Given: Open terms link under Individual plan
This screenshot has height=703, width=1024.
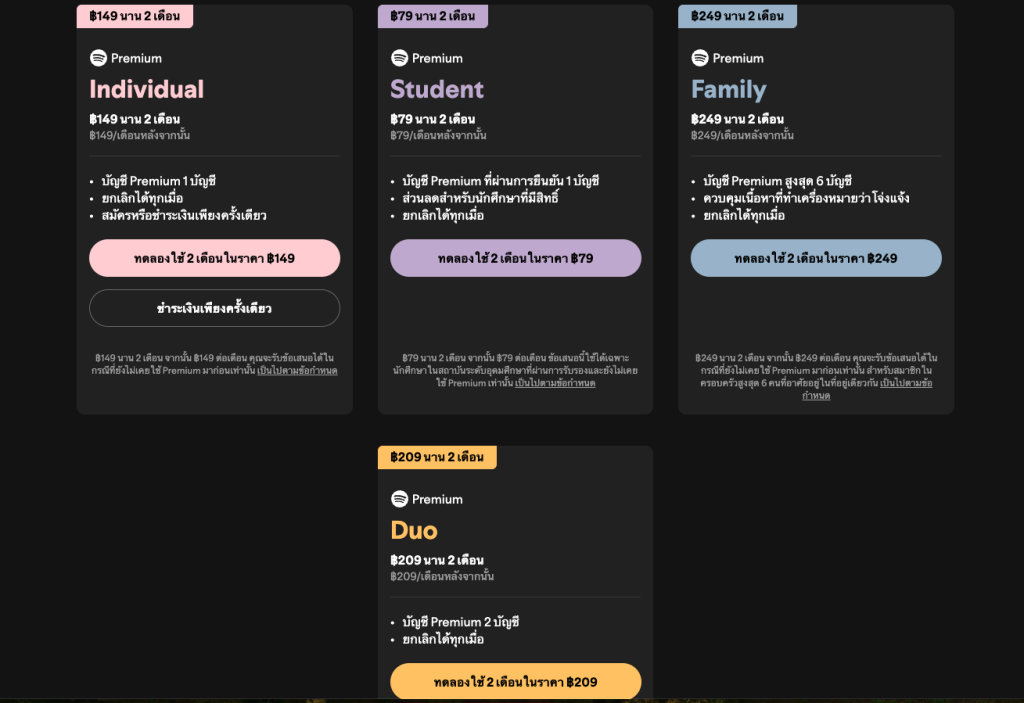Looking at the screenshot, I should click(x=297, y=370).
